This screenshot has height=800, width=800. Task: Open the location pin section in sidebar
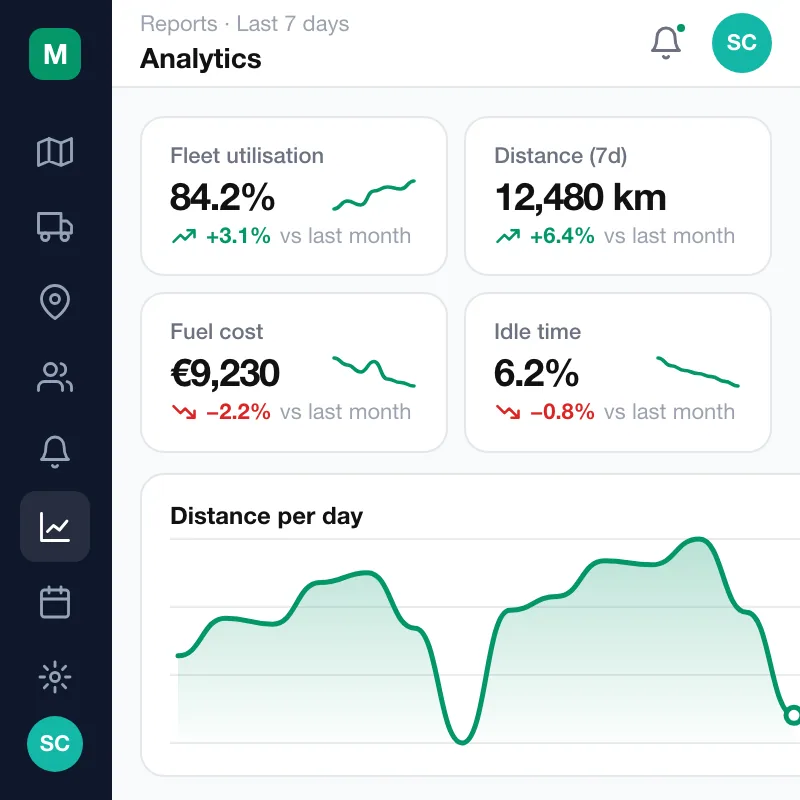pyautogui.click(x=55, y=302)
